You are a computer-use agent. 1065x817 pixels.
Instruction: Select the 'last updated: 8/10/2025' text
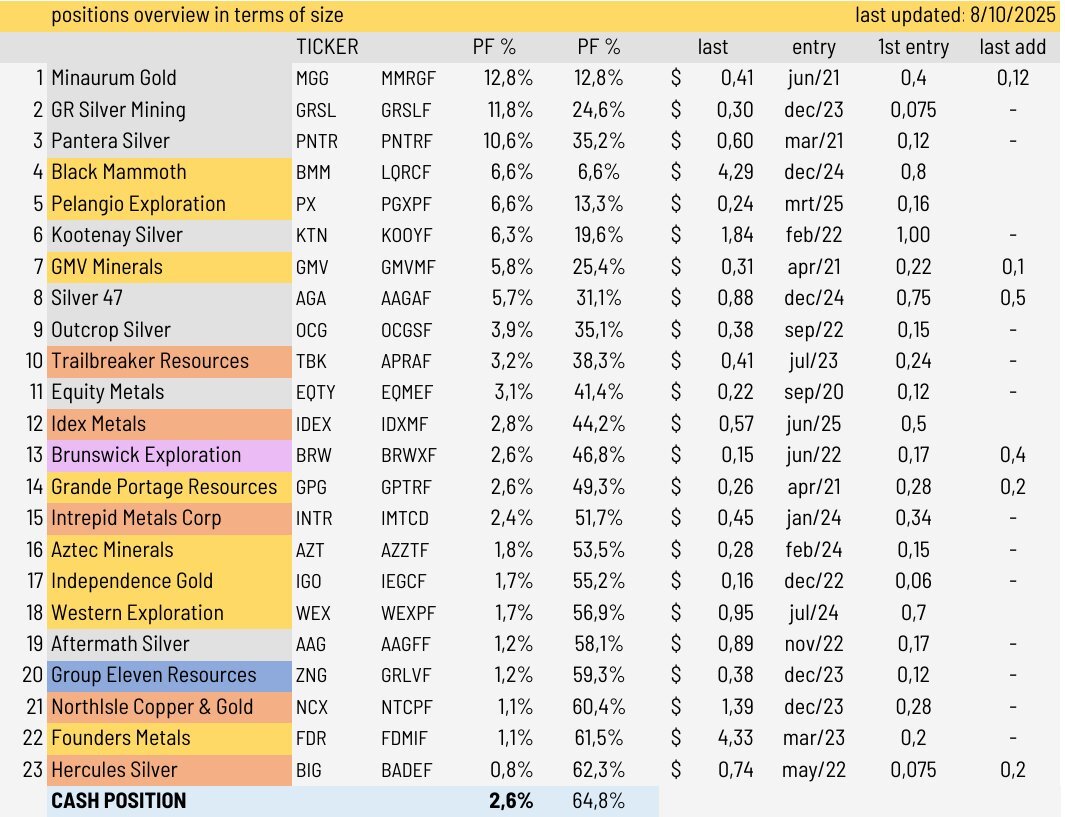(x=956, y=15)
